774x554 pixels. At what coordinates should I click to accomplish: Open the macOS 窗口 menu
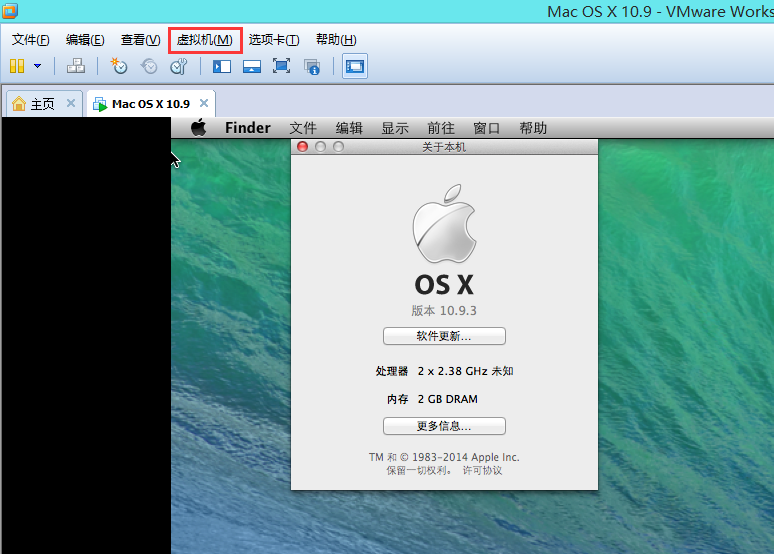(486, 128)
